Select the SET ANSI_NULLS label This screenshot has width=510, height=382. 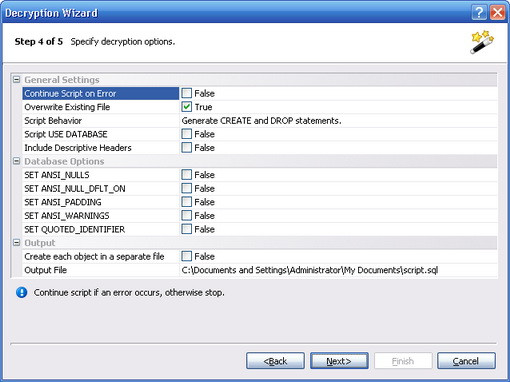point(57,175)
